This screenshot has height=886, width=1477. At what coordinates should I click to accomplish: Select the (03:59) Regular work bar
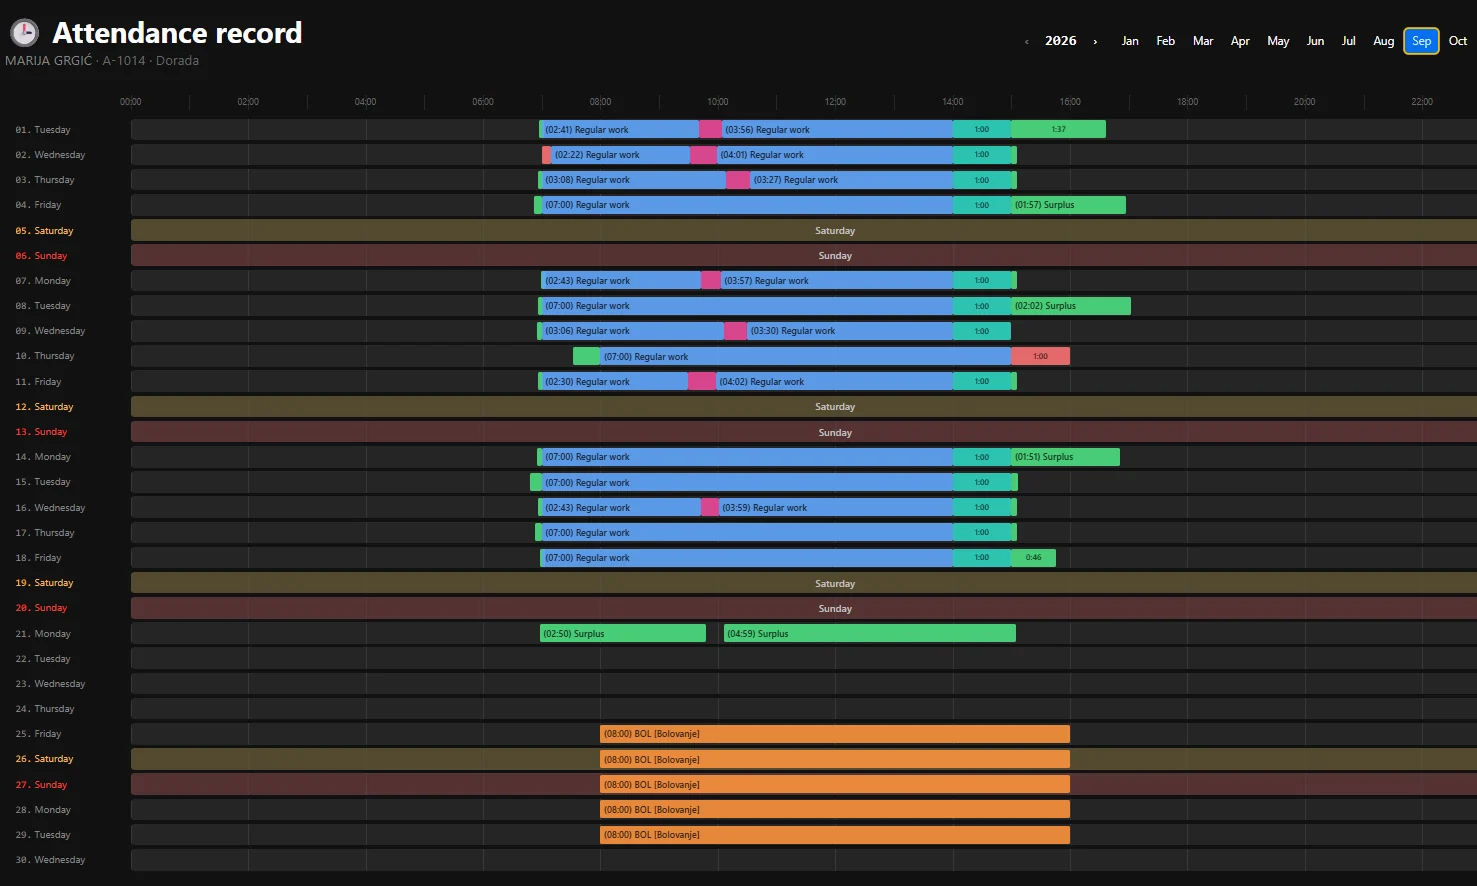[836, 507]
